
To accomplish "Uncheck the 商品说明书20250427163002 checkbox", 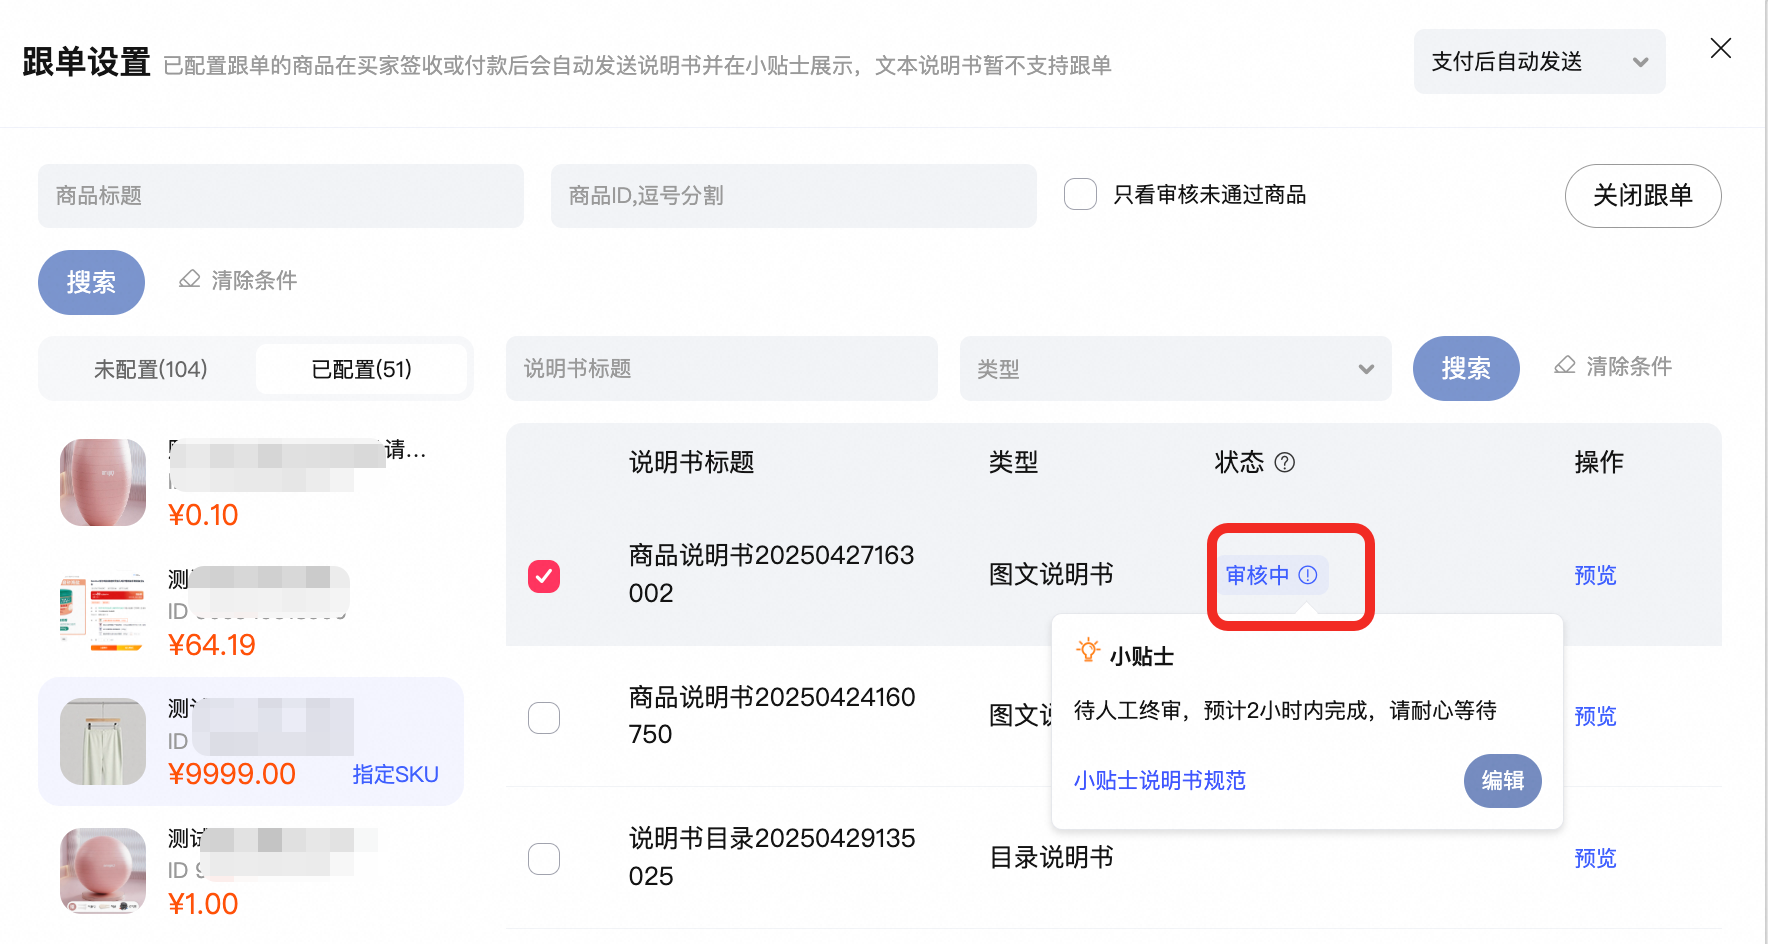I will tap(544, 576).
